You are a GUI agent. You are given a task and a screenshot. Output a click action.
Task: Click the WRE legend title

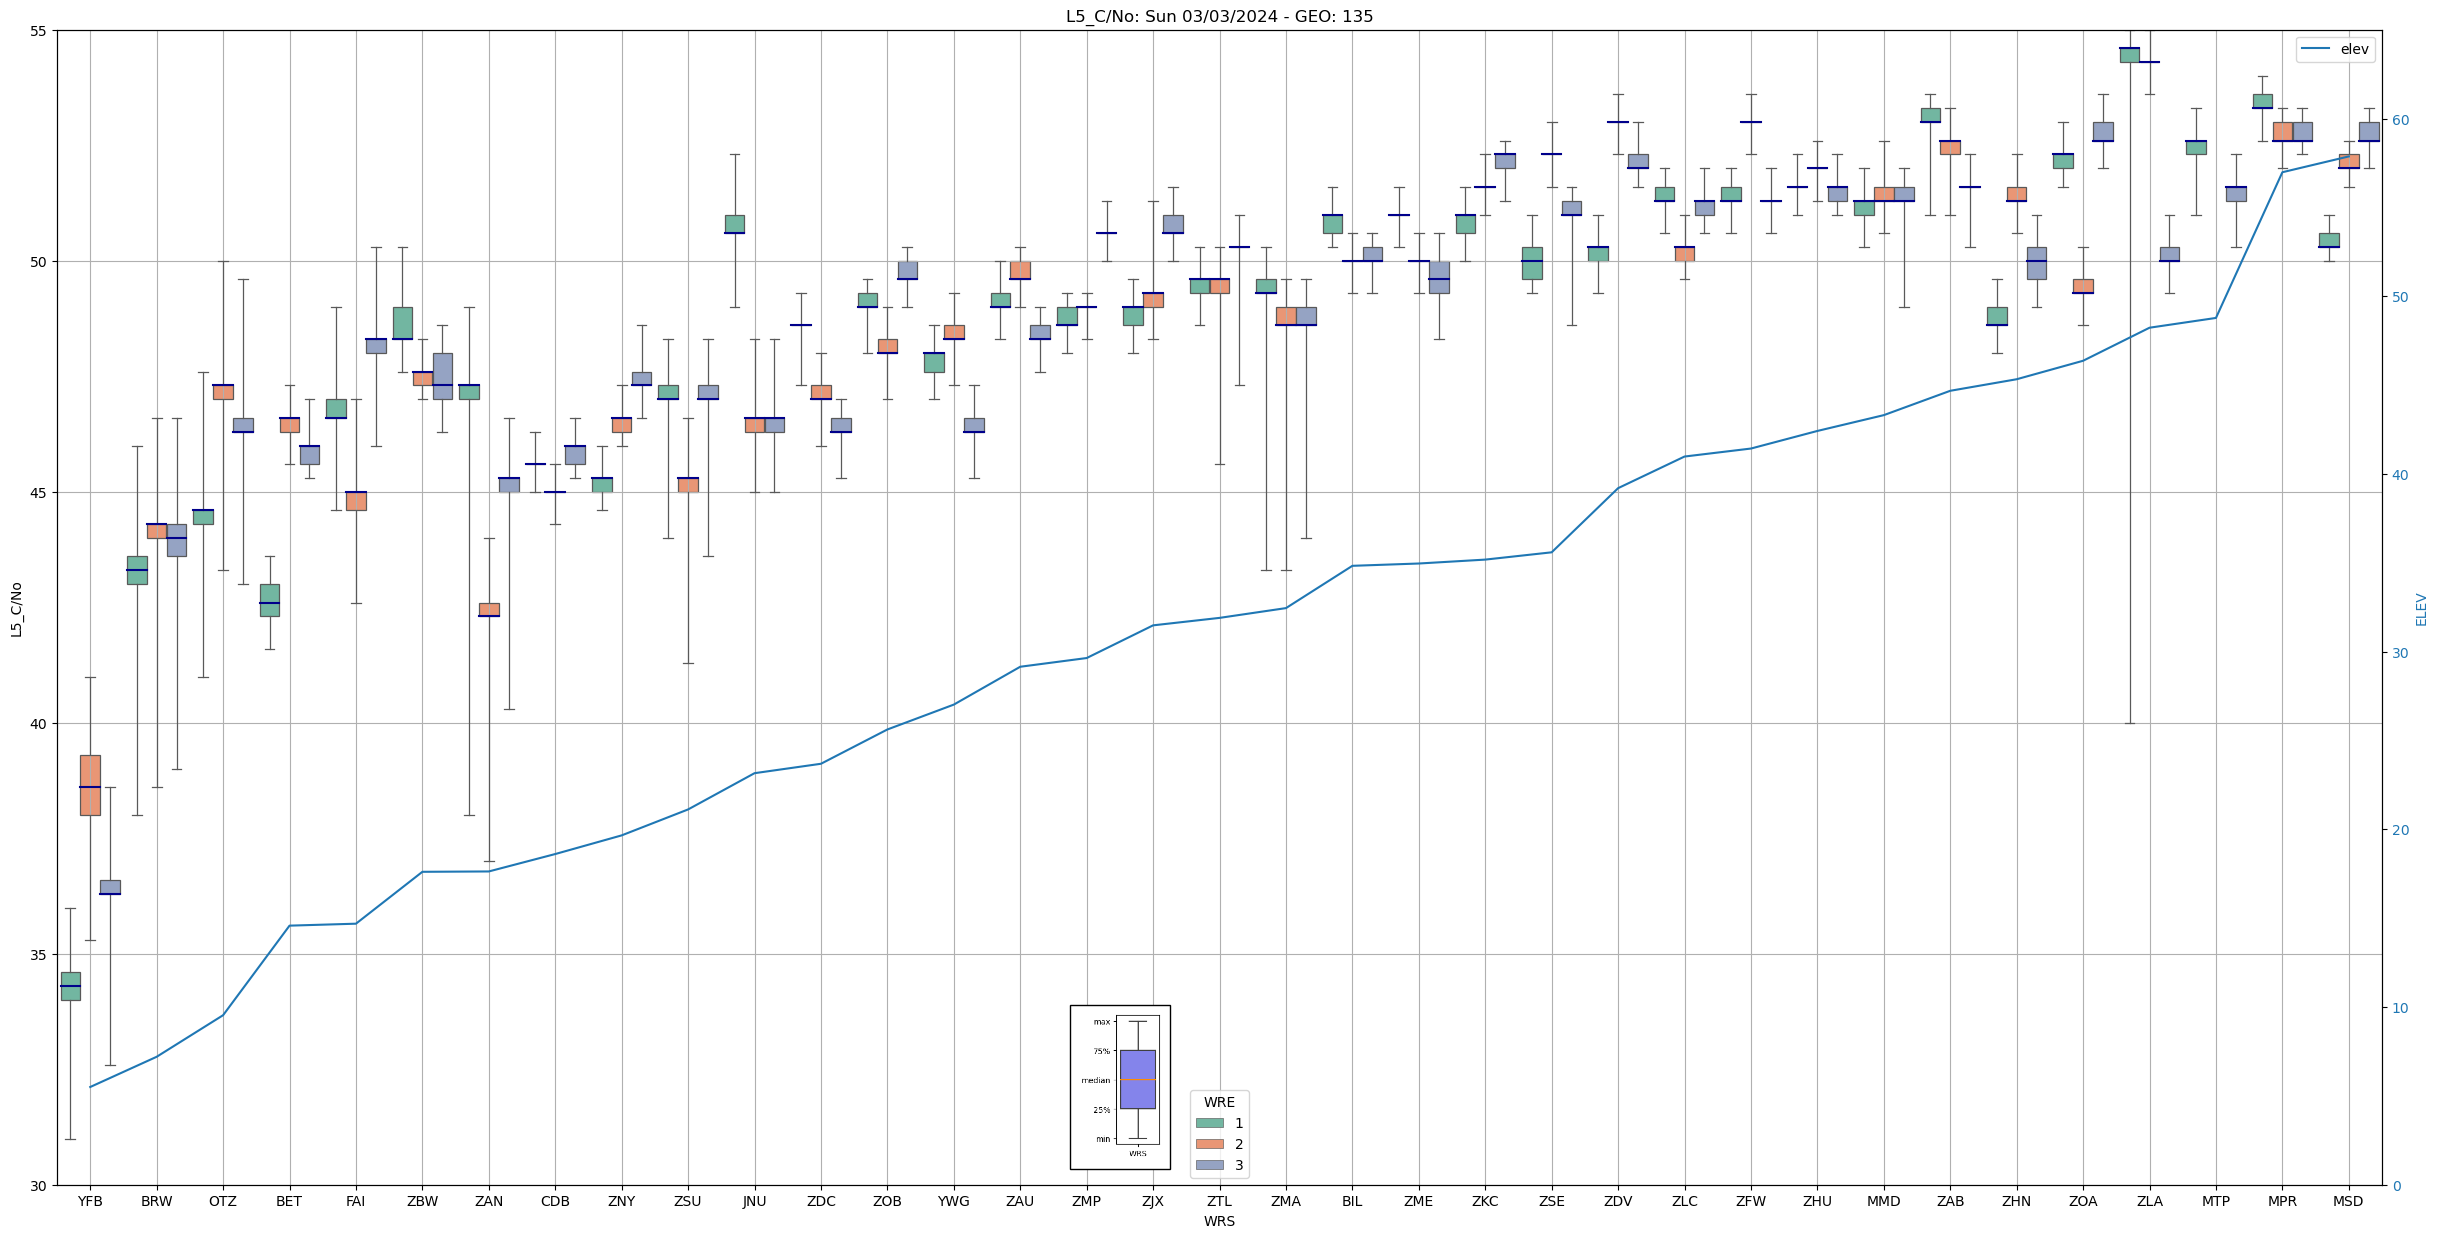[x=1219, y=1102]
